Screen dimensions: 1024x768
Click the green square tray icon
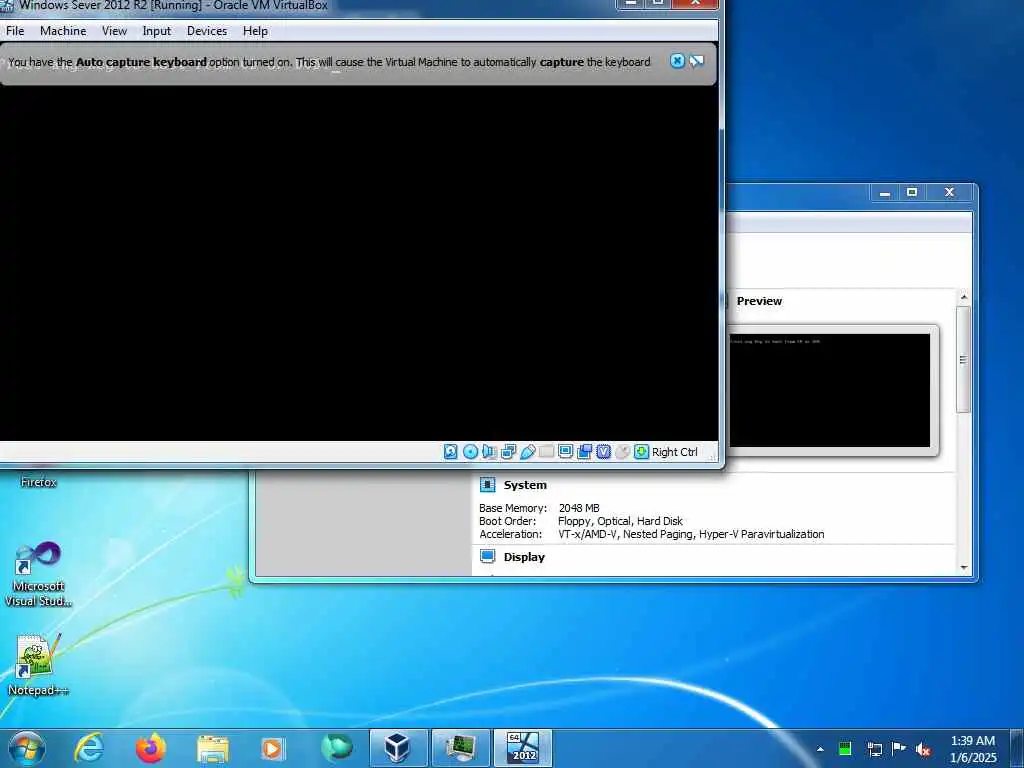tap(845, 749)
